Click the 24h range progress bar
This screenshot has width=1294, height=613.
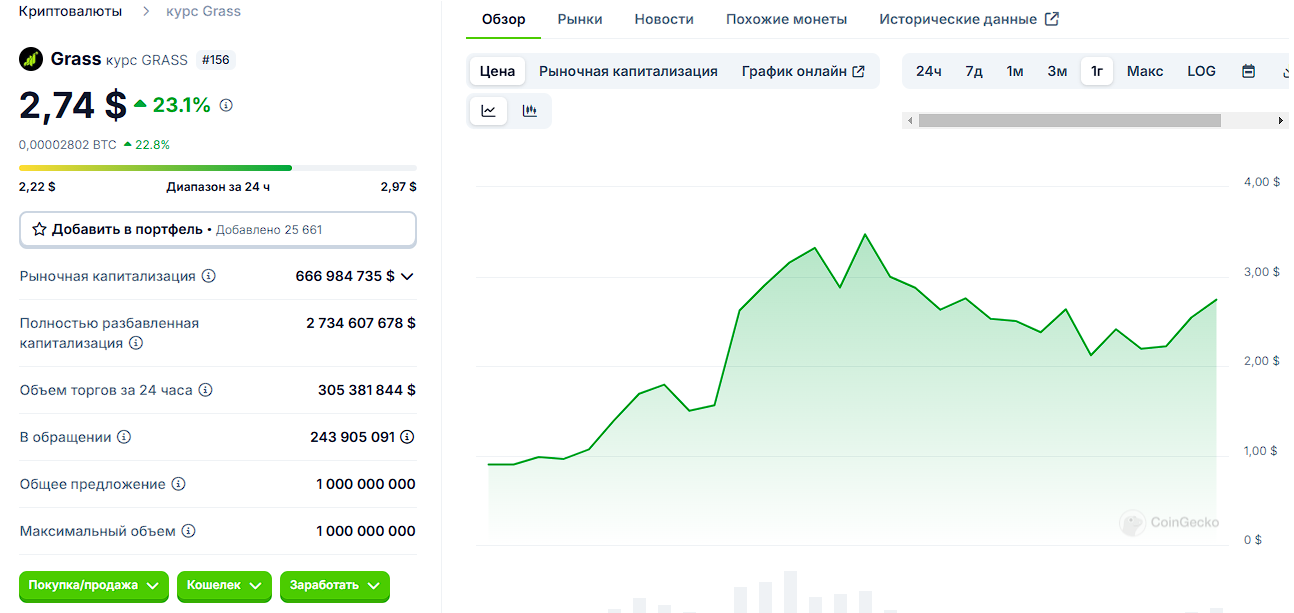(x=218, y=168)
